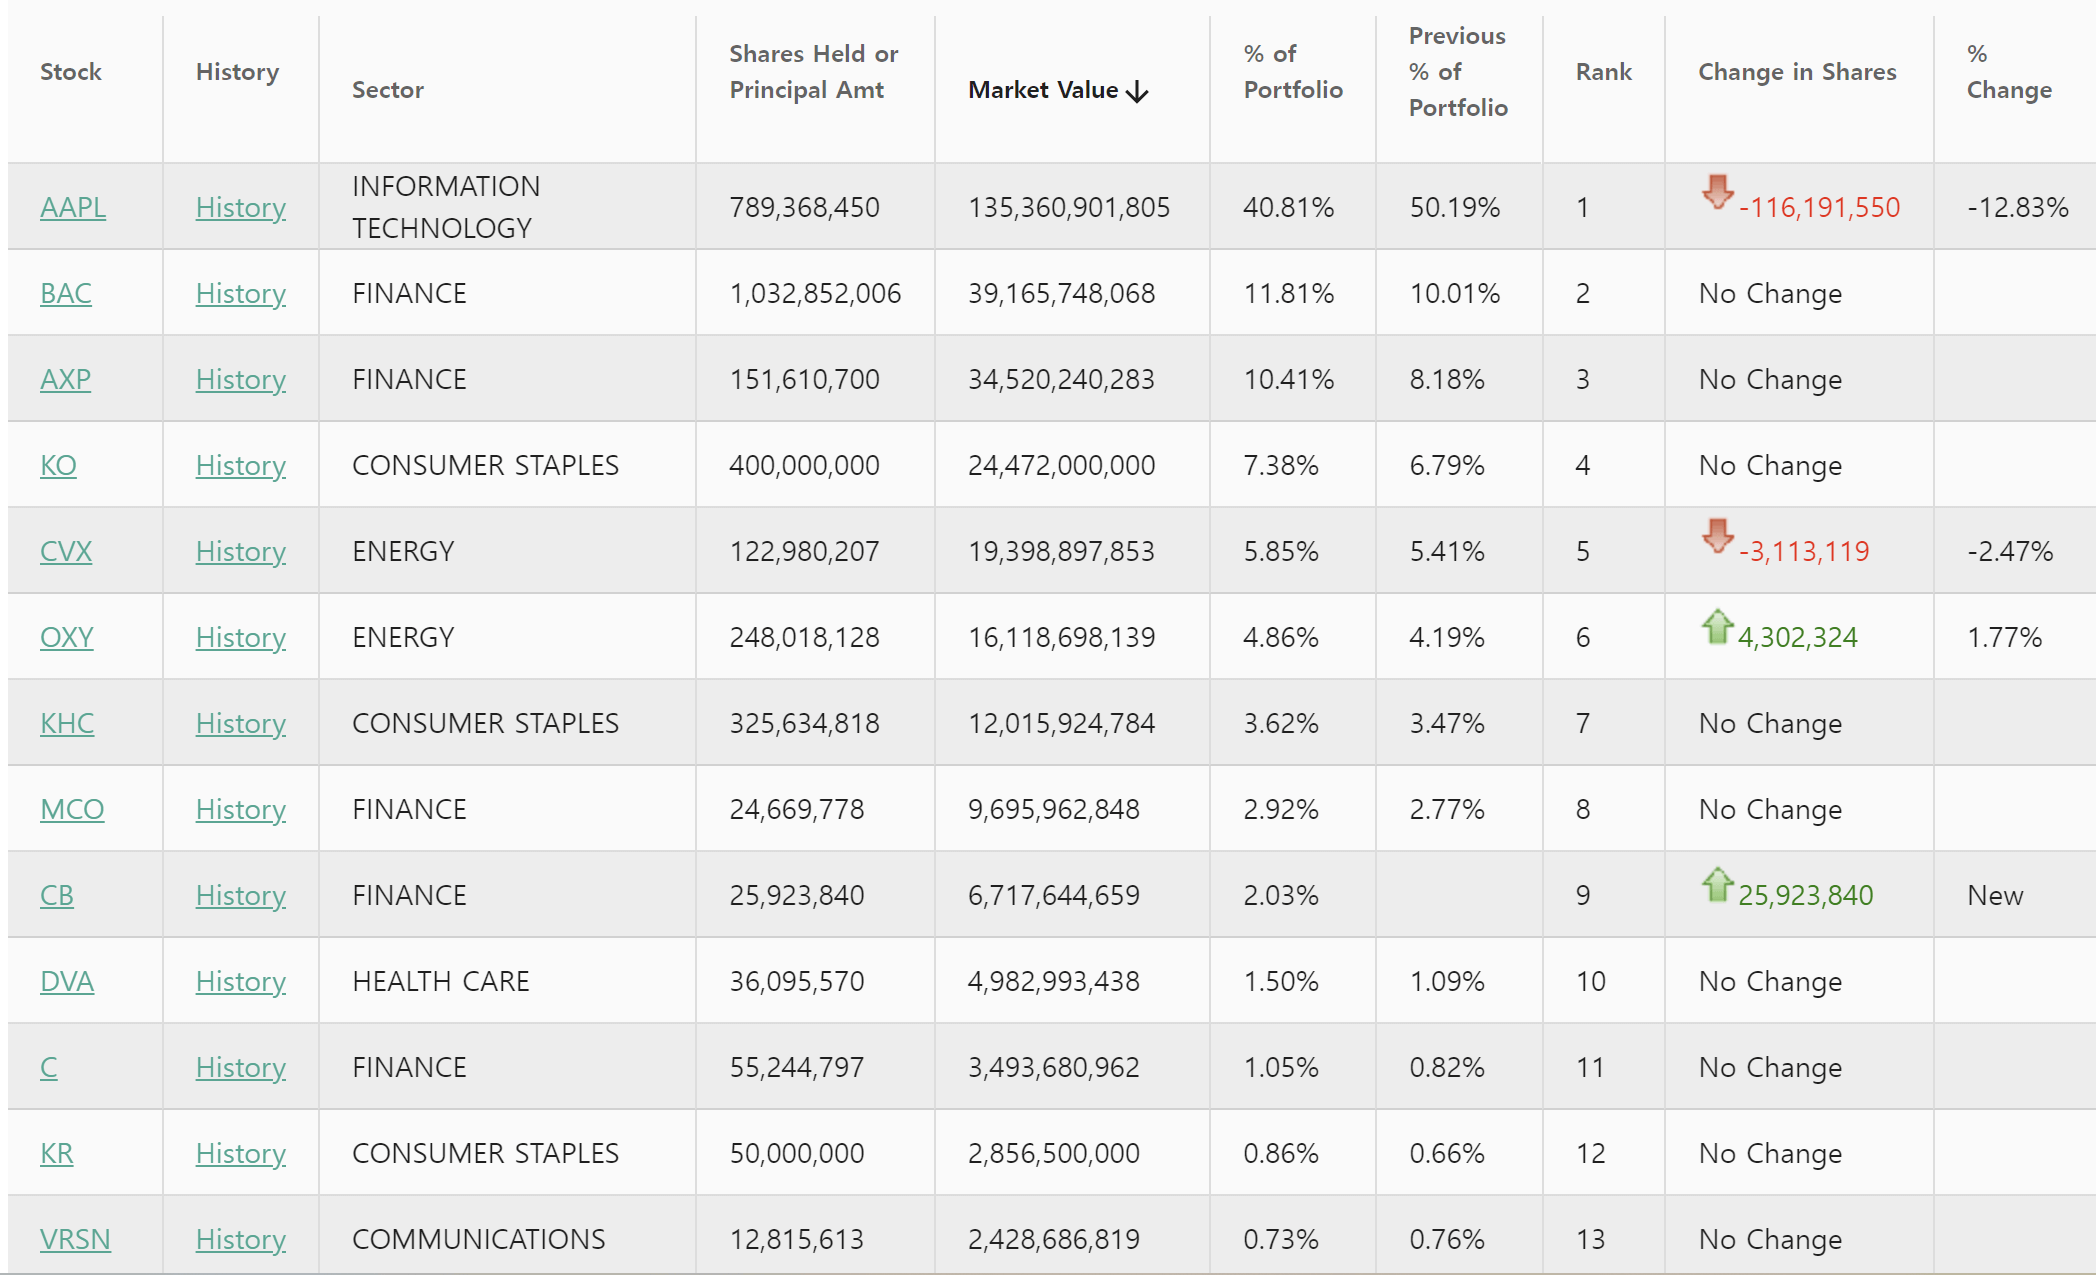
Task: Click the 'New' label in CB row
Action: pyautogui.click(x=1995, y=895)
